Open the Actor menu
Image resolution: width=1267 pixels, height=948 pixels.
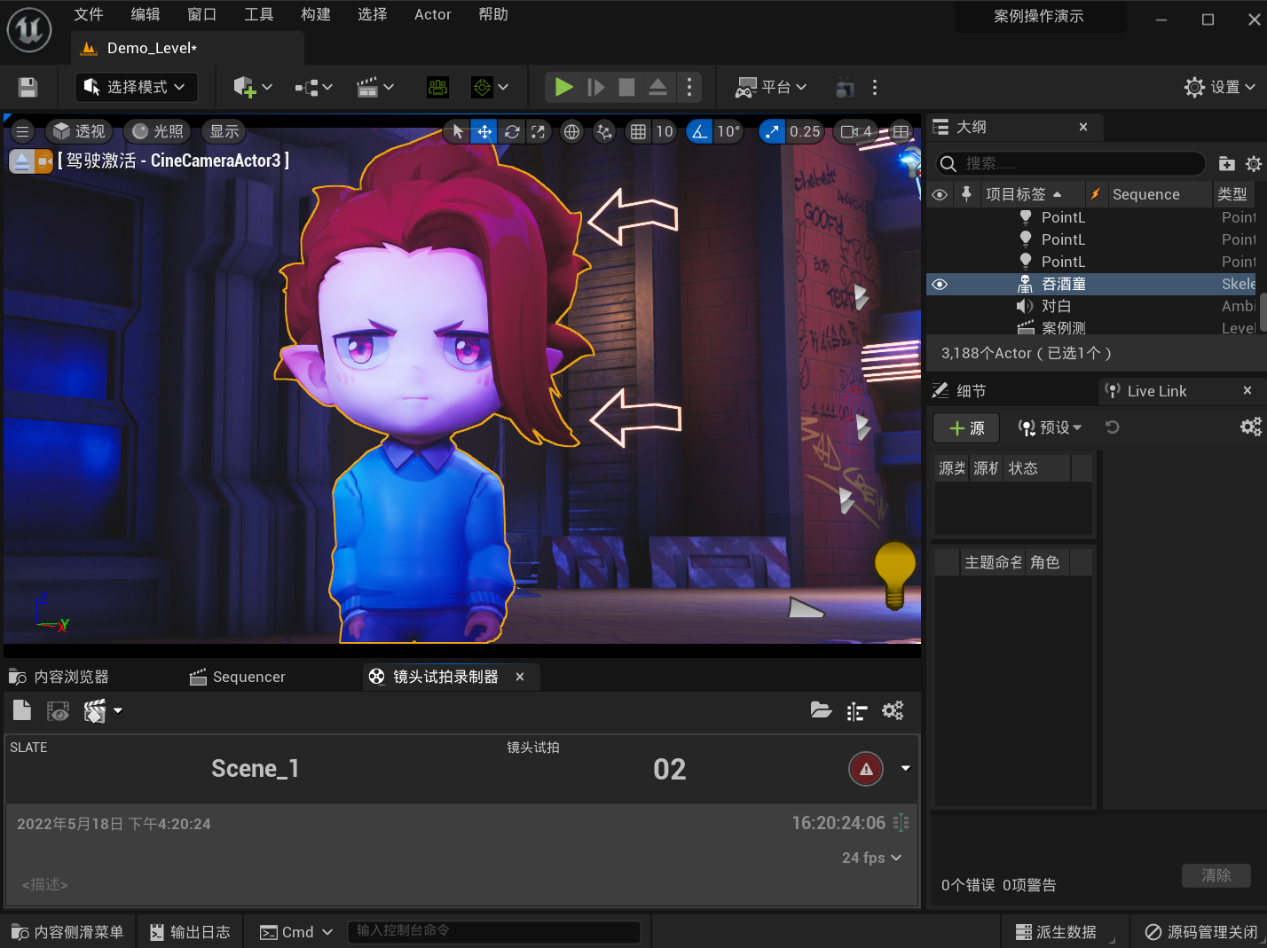coord(433,14)
